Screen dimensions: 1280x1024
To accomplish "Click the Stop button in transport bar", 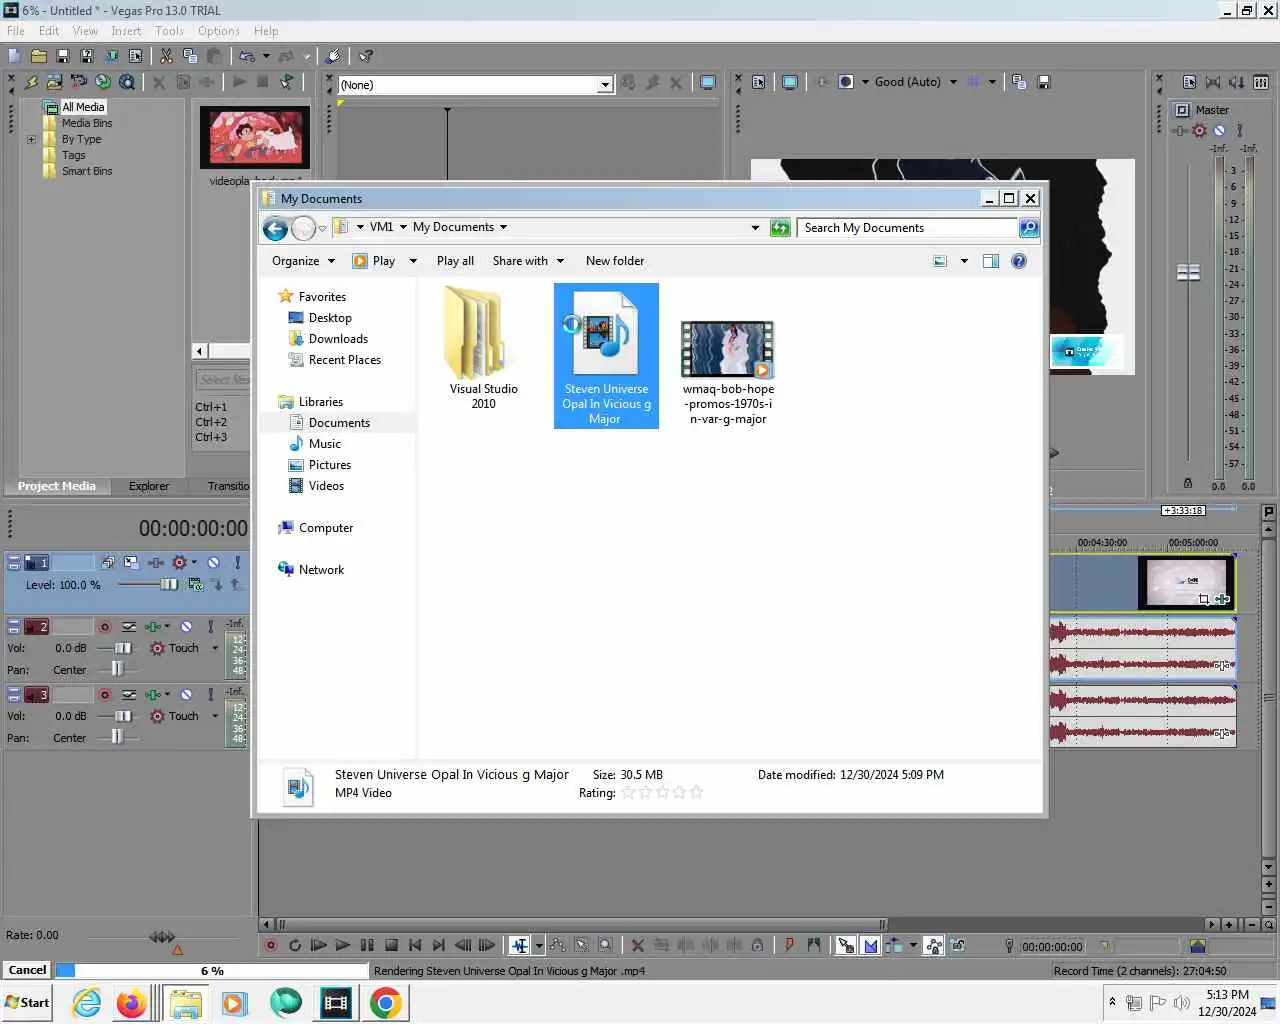I will tap(391, 945).
